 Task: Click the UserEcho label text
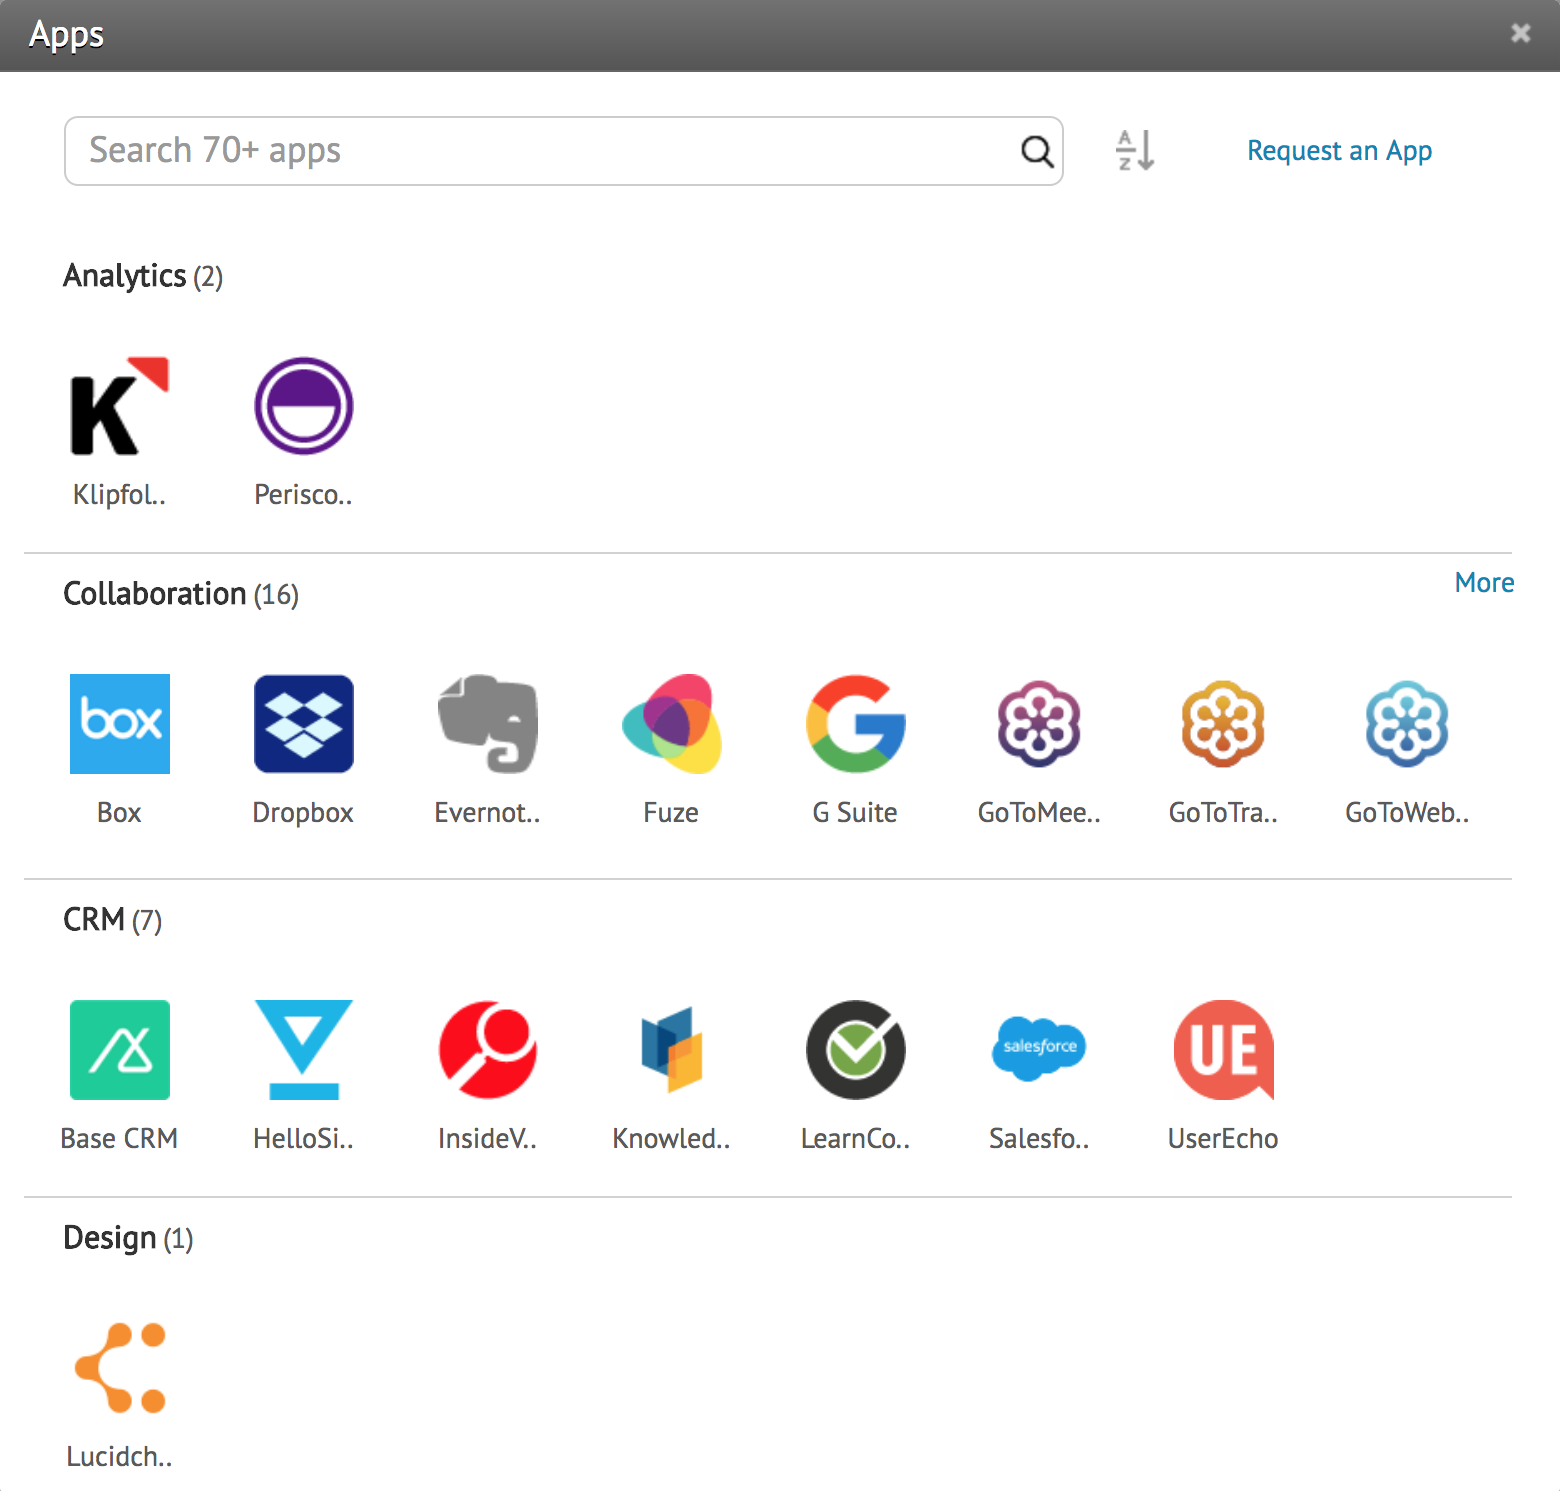click(x=1223, y=1139)
